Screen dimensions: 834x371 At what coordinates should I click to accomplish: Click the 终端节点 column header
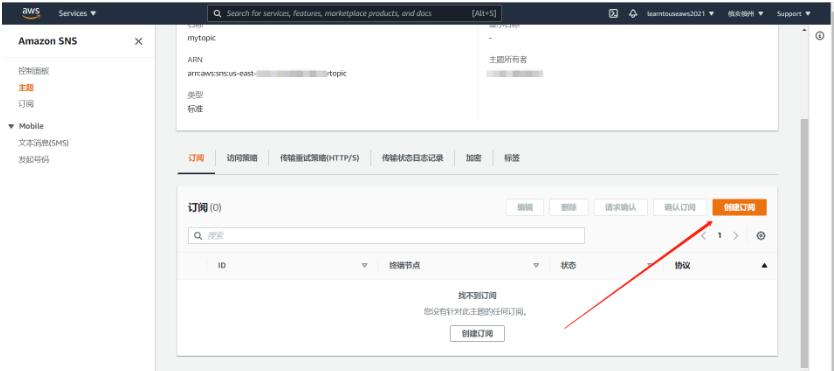click(x=405, y=265)
